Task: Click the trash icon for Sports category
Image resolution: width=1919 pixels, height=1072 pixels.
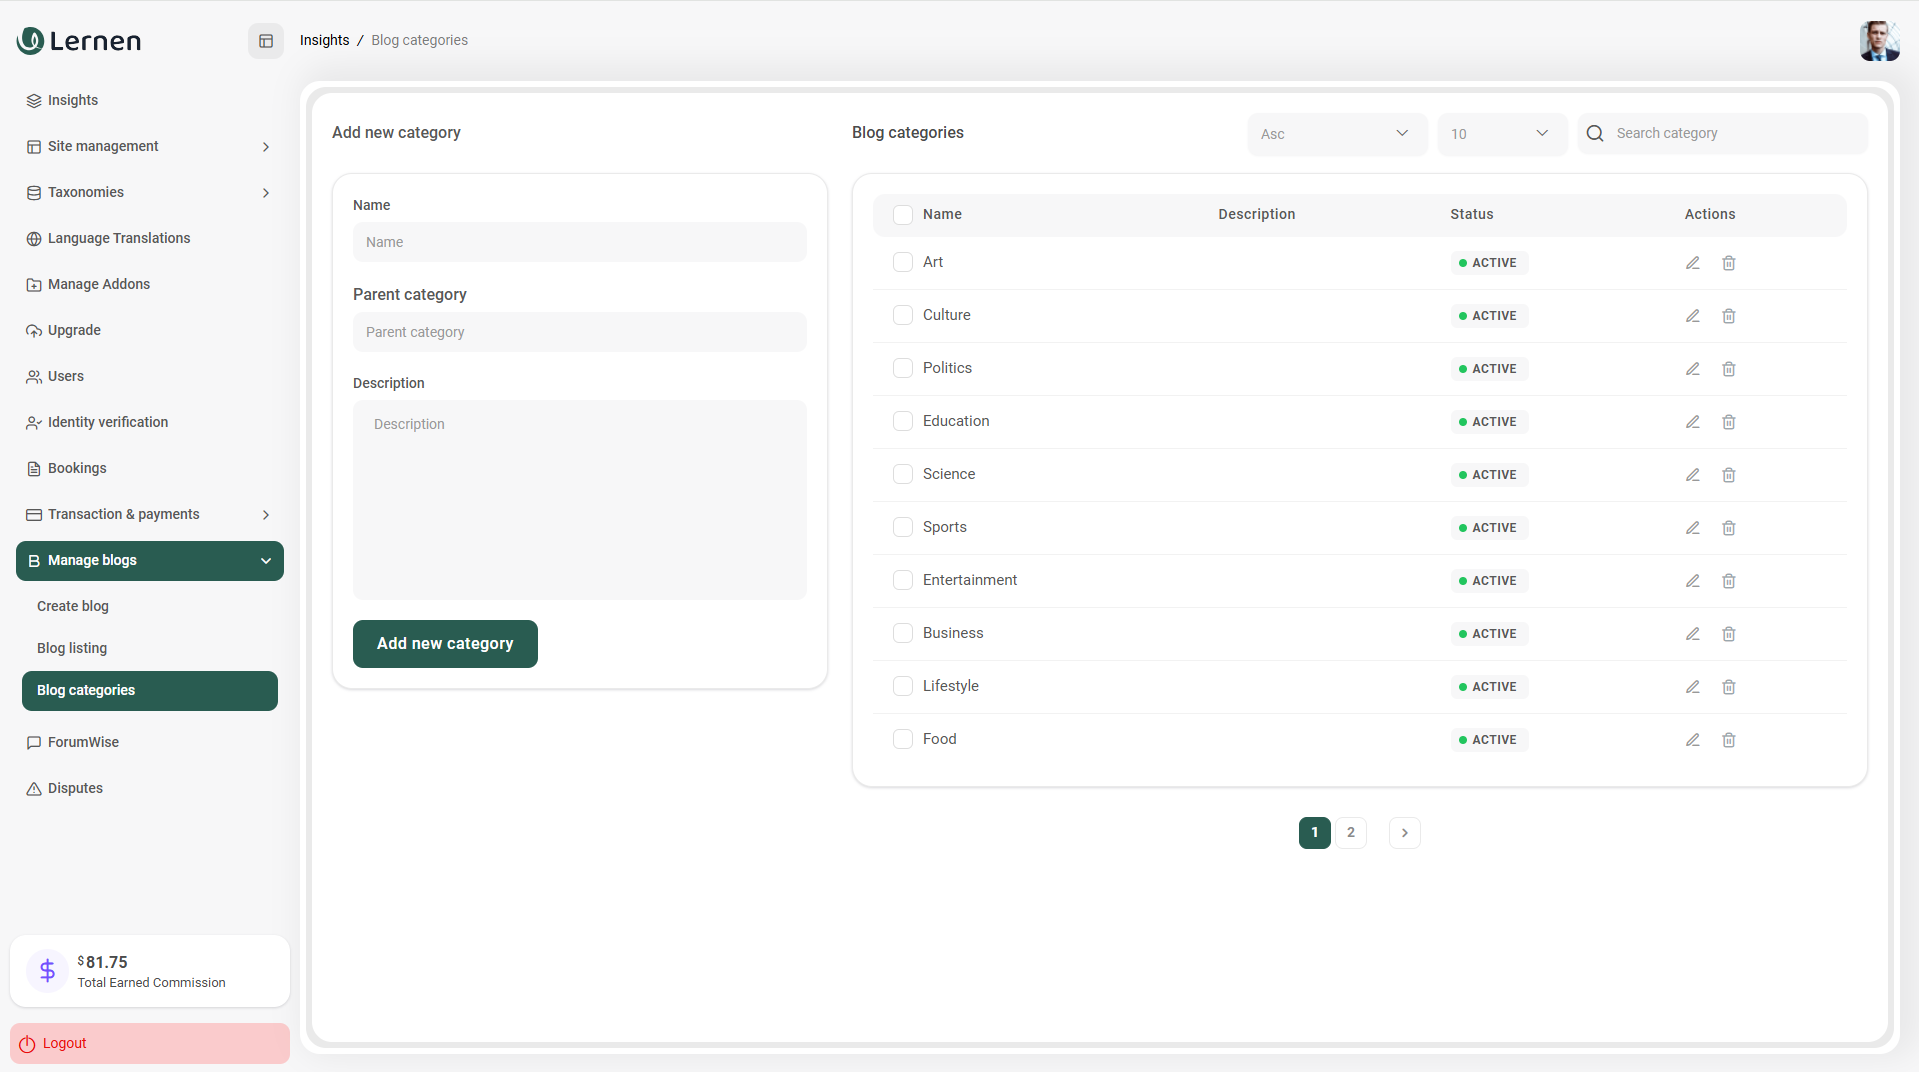Action: pos(1728,528)
